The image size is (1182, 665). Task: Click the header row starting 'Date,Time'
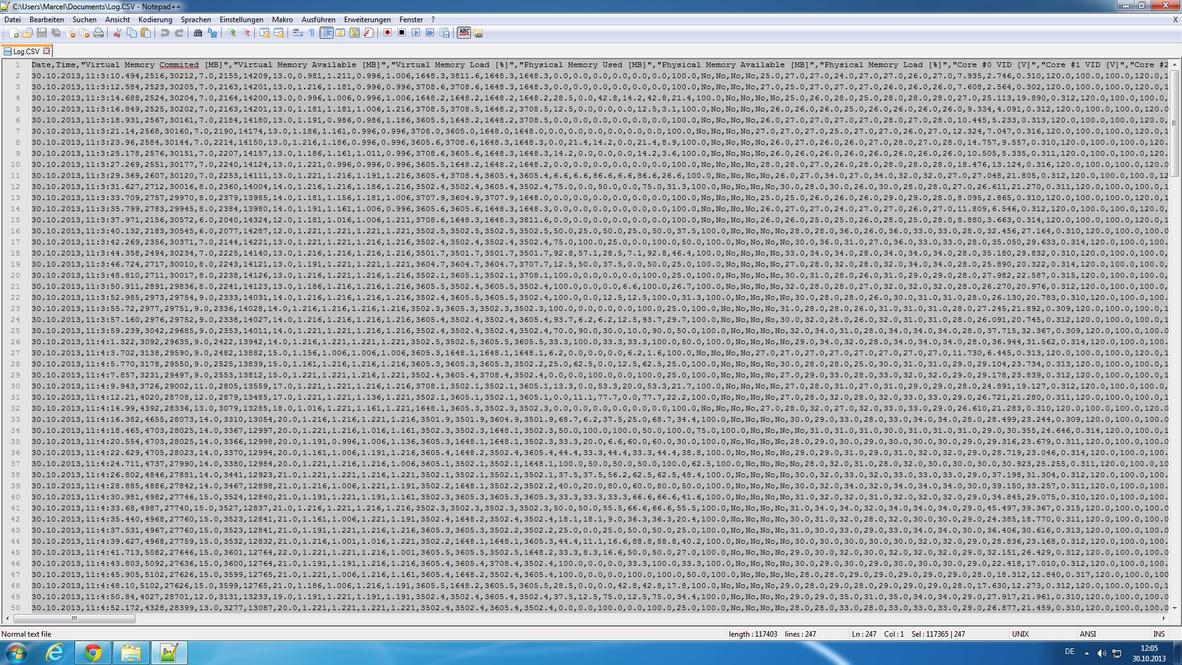[599, 65]
